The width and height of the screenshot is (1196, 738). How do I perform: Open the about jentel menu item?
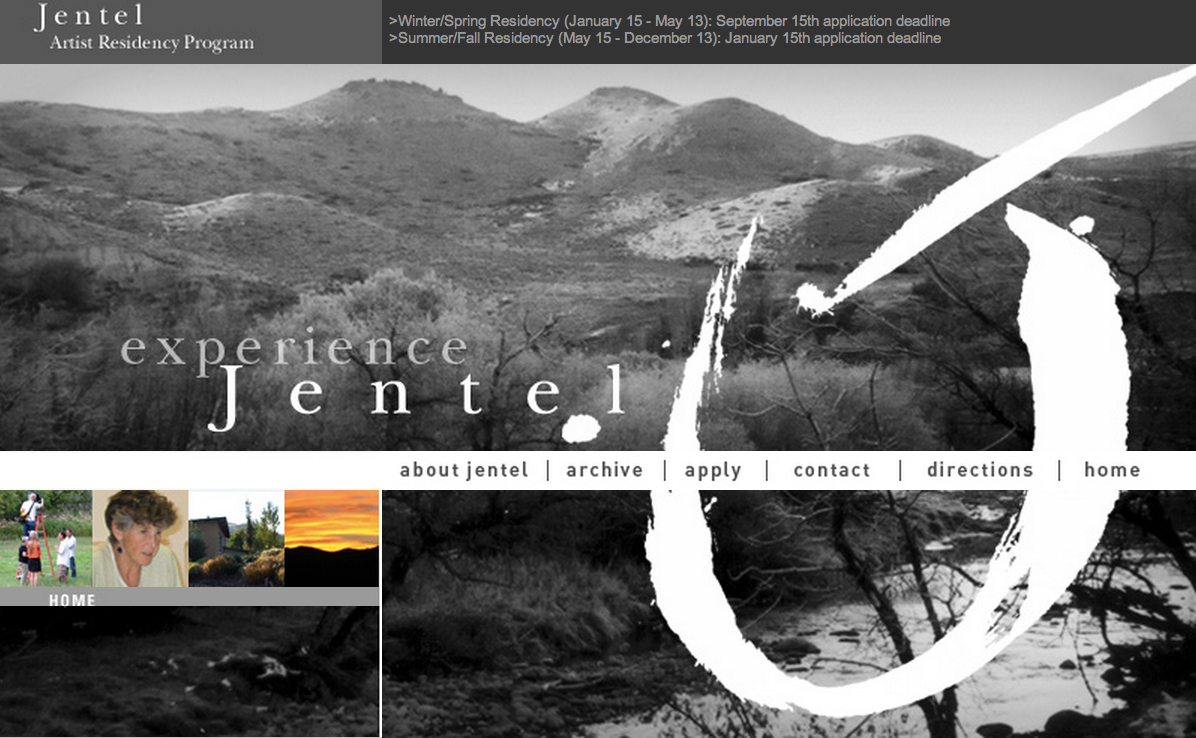[x=464, y=470]
